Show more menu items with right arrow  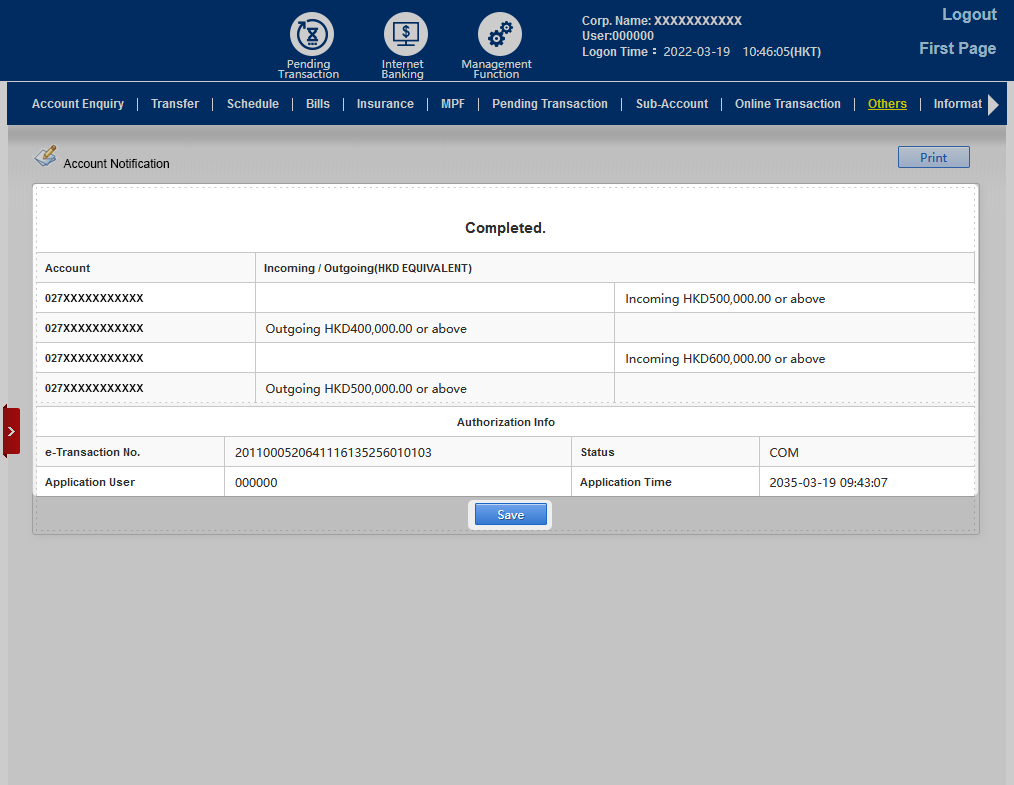[x=993, y=104]
